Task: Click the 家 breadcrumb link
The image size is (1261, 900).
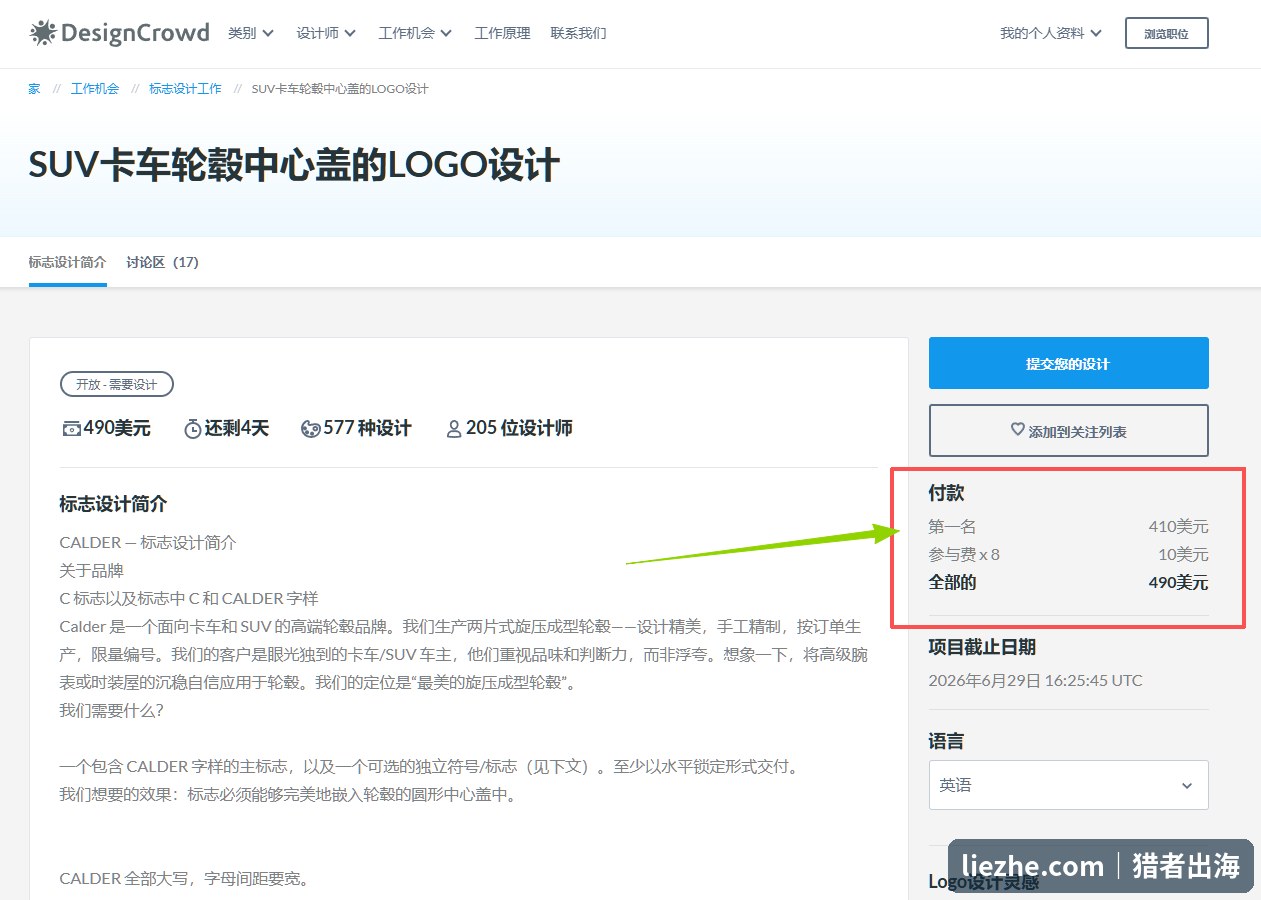Action: point(34,89)
